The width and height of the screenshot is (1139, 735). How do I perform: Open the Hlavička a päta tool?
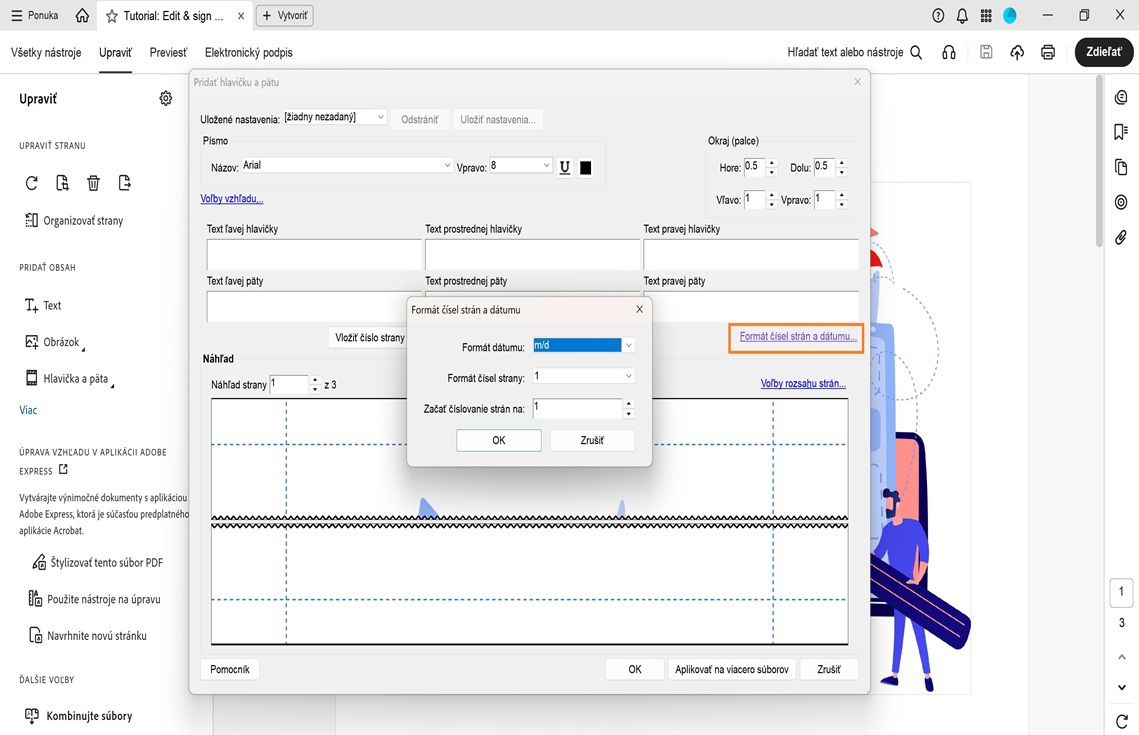[x=68, y=378]
